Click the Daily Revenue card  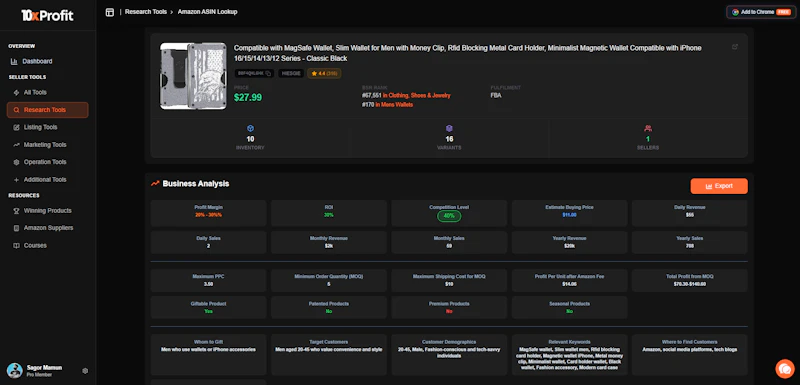[690, 213]
